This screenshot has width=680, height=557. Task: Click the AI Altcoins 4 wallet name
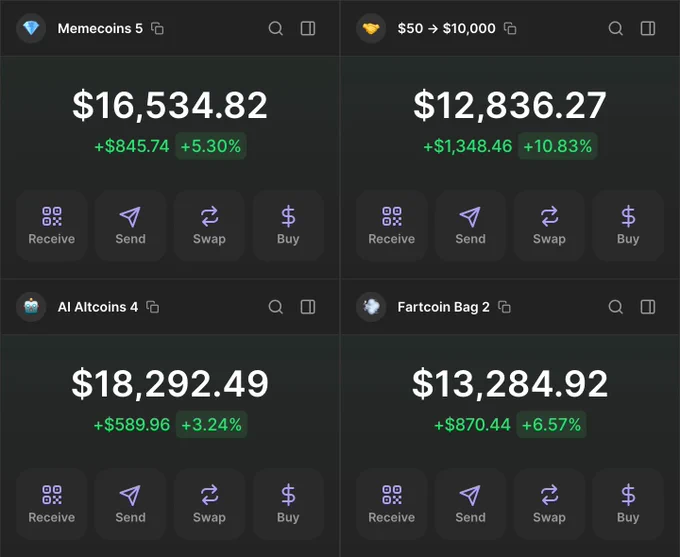click(98, 307)
